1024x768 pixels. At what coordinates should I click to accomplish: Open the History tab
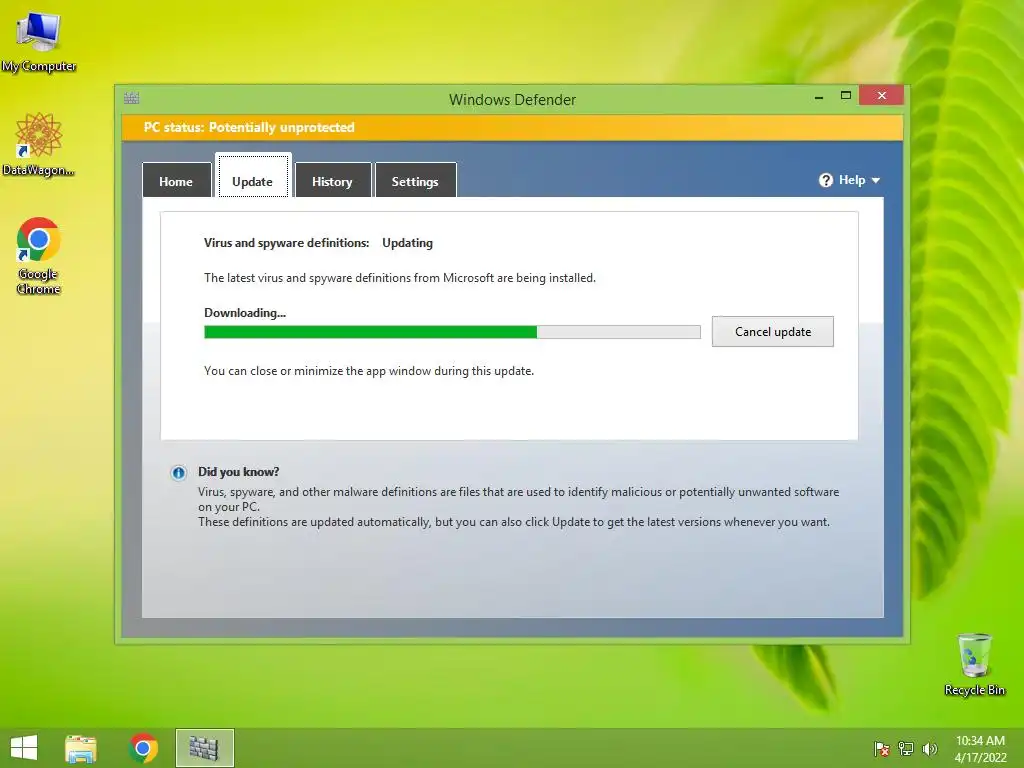pos(332,180)
